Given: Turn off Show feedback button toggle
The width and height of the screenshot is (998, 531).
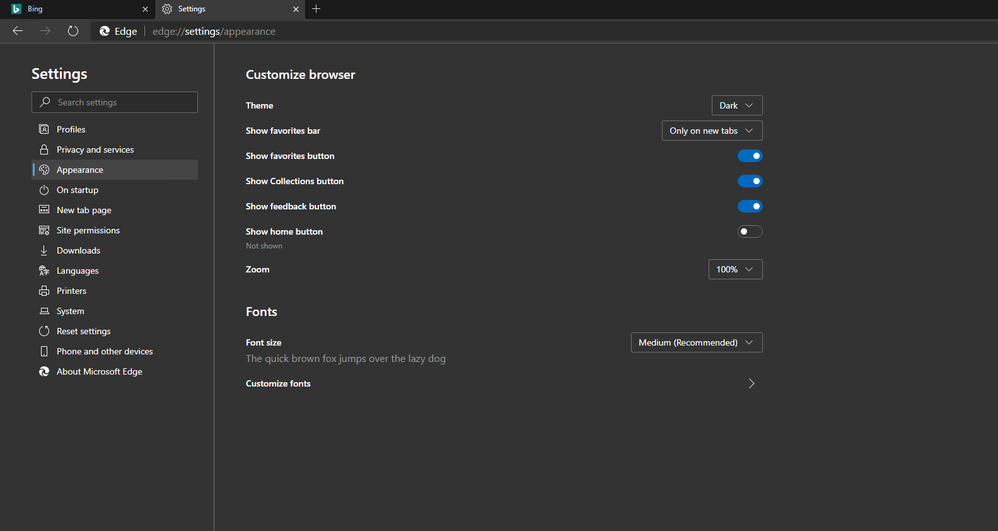Looking at the screenshot, I should tap(750, 206).
